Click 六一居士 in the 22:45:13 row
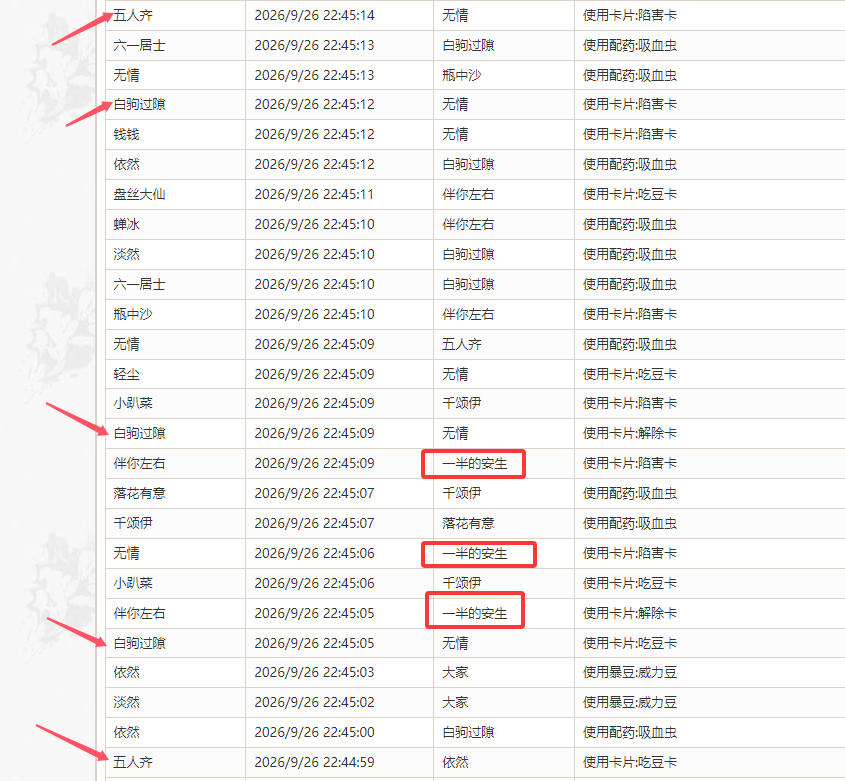This screenshot has height=781, width=845. click(139, 45)
